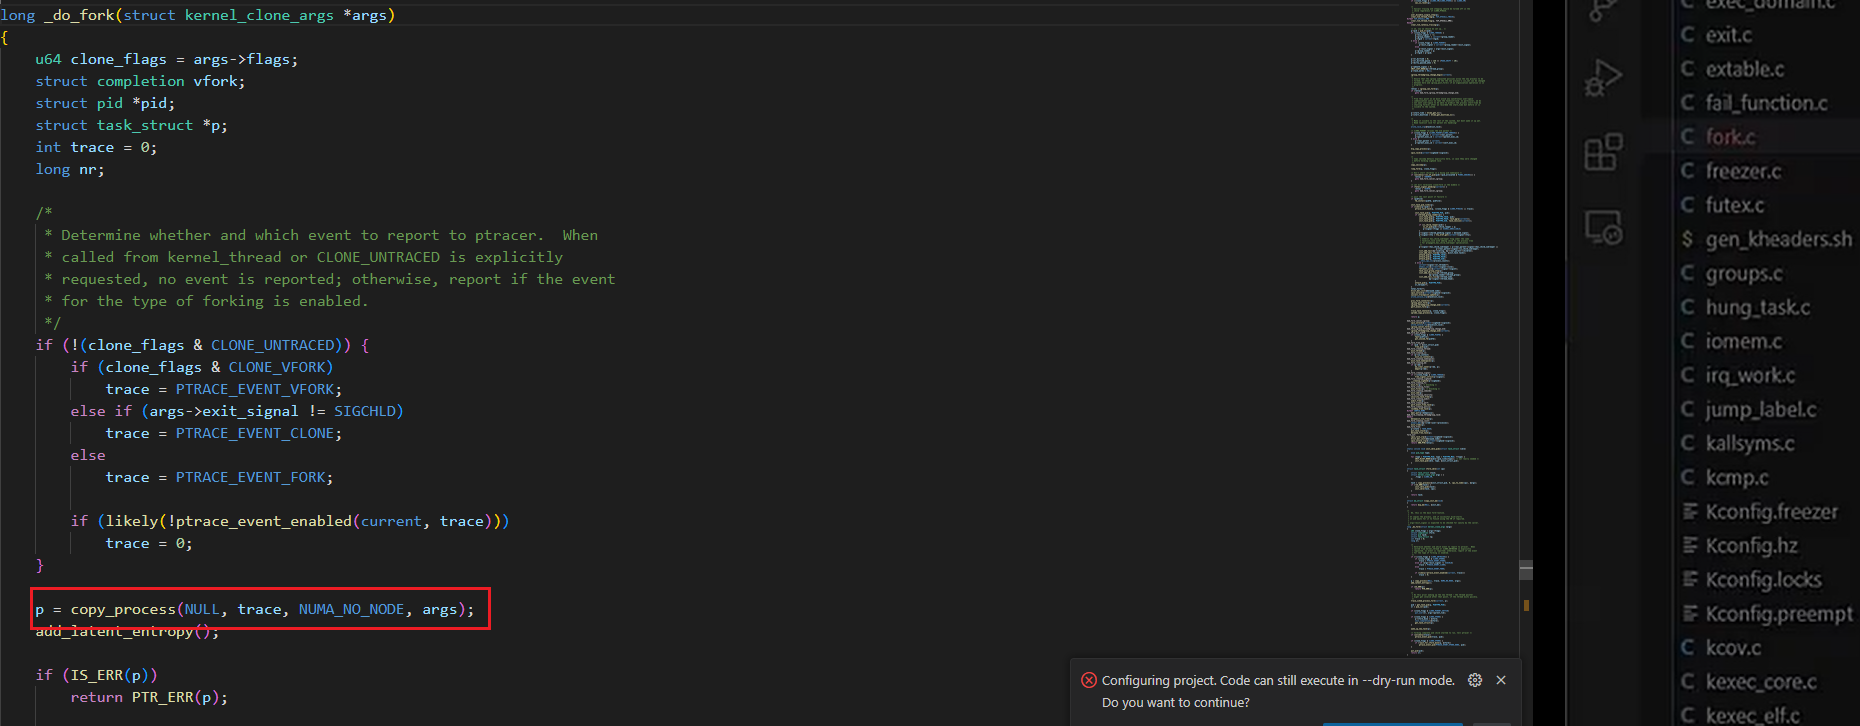Image resolution: width=1860 pixels, height=726 pixels.
Task: Place cursor on copy_process call
Action: point(123,609)
